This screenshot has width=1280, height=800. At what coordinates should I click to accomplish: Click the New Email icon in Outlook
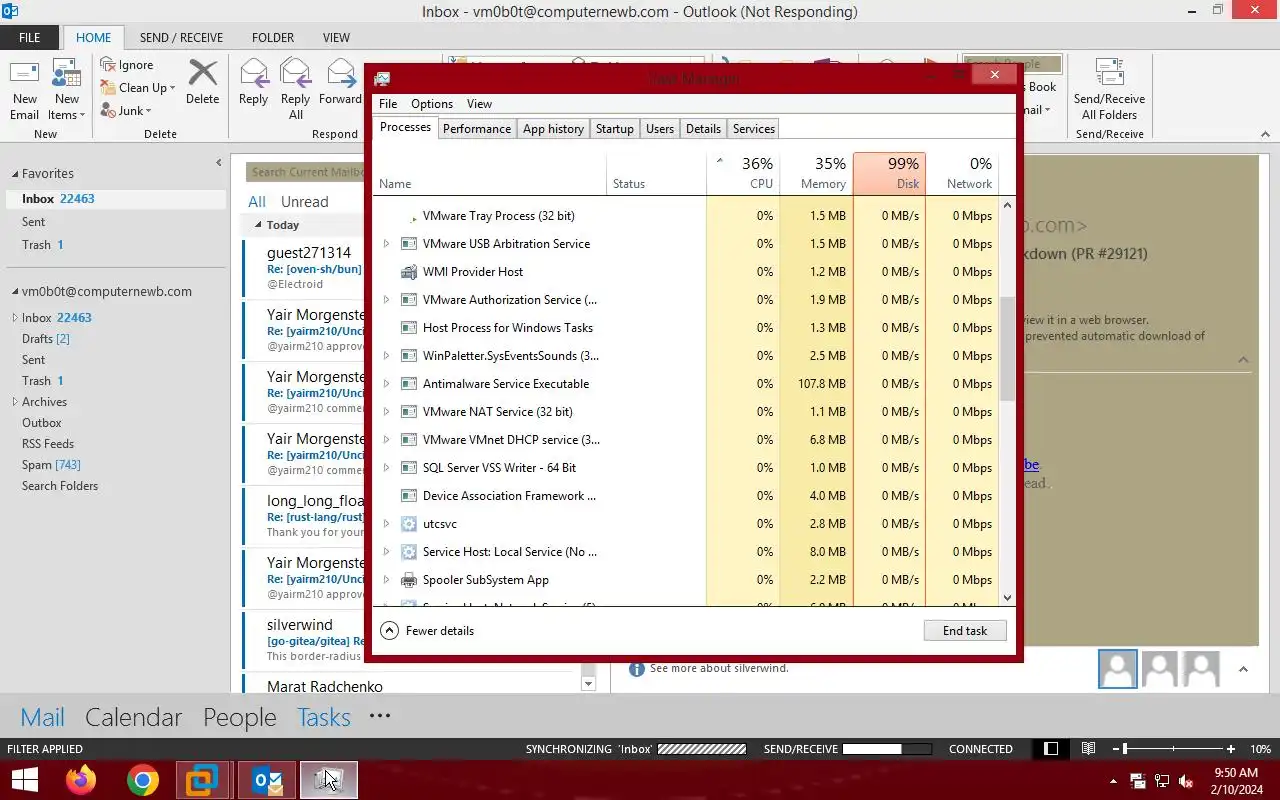tap(24, 74)
